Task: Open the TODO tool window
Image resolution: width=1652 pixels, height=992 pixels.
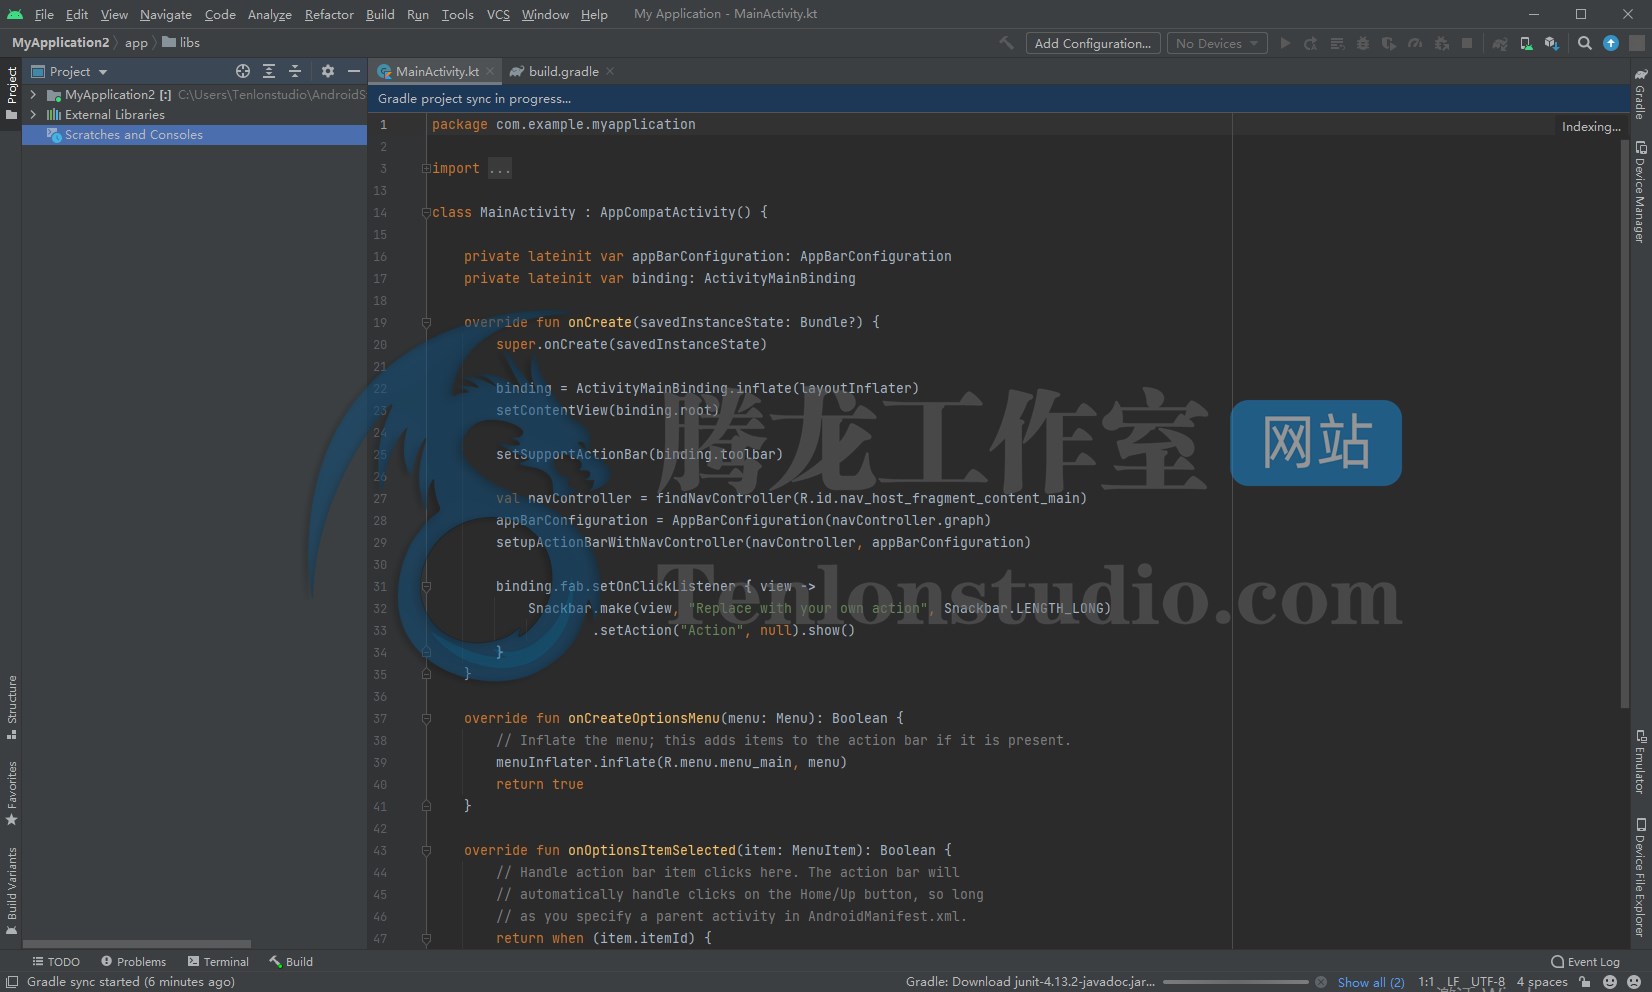Action: (x=56, y=961)
